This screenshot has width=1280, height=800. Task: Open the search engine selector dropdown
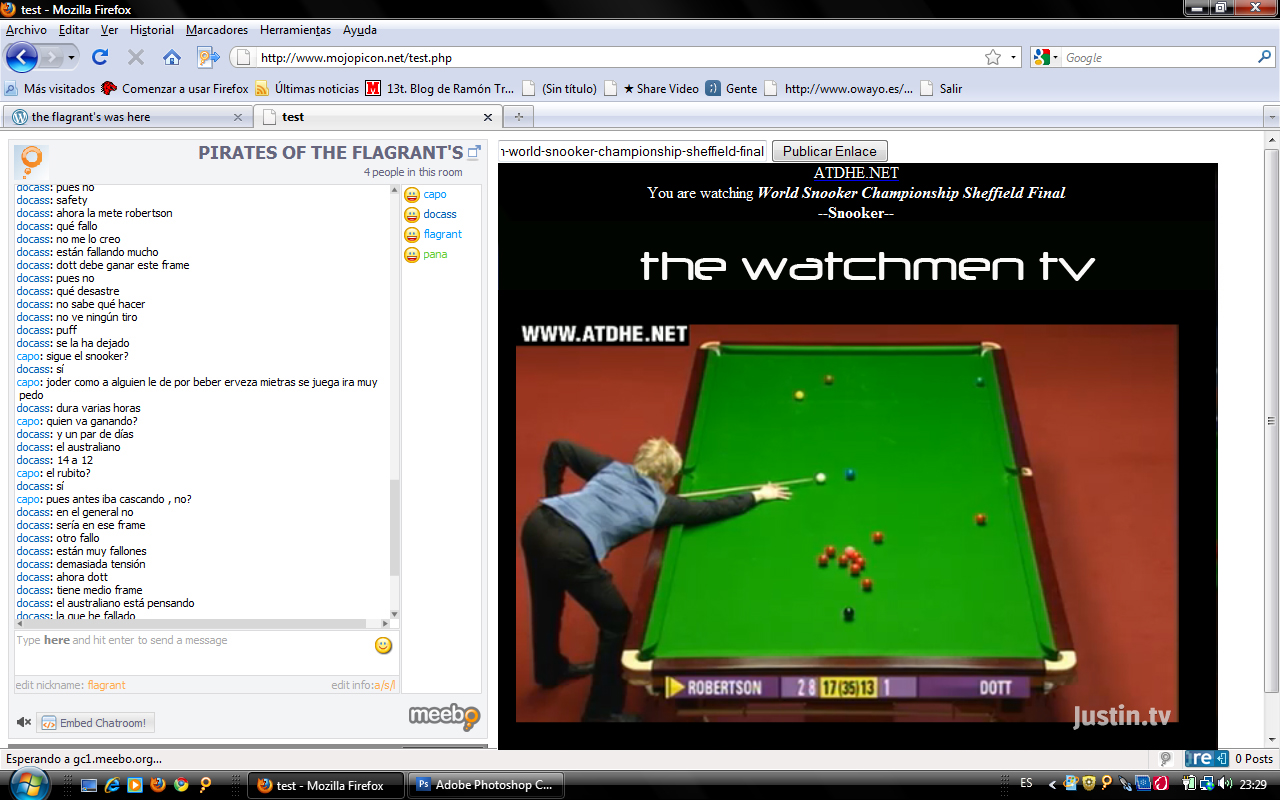click(x=1055, y=58)
